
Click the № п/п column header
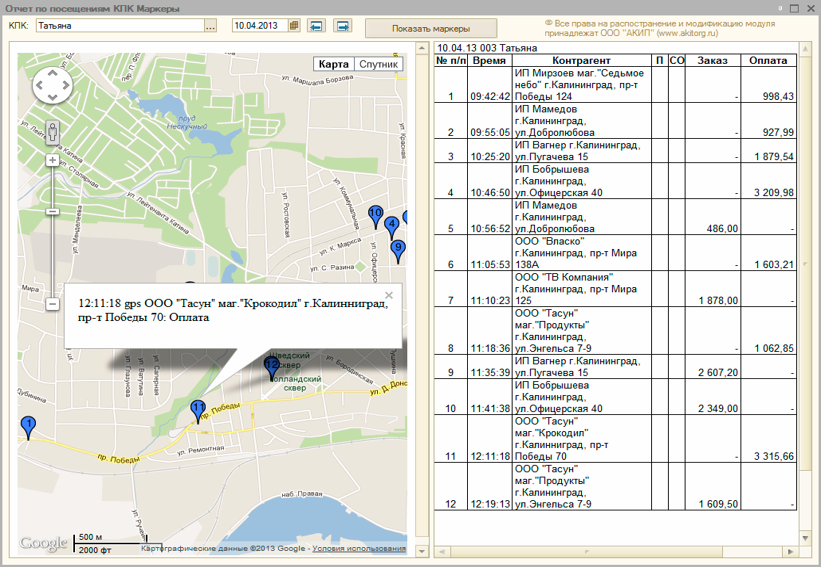pos(451,61)
